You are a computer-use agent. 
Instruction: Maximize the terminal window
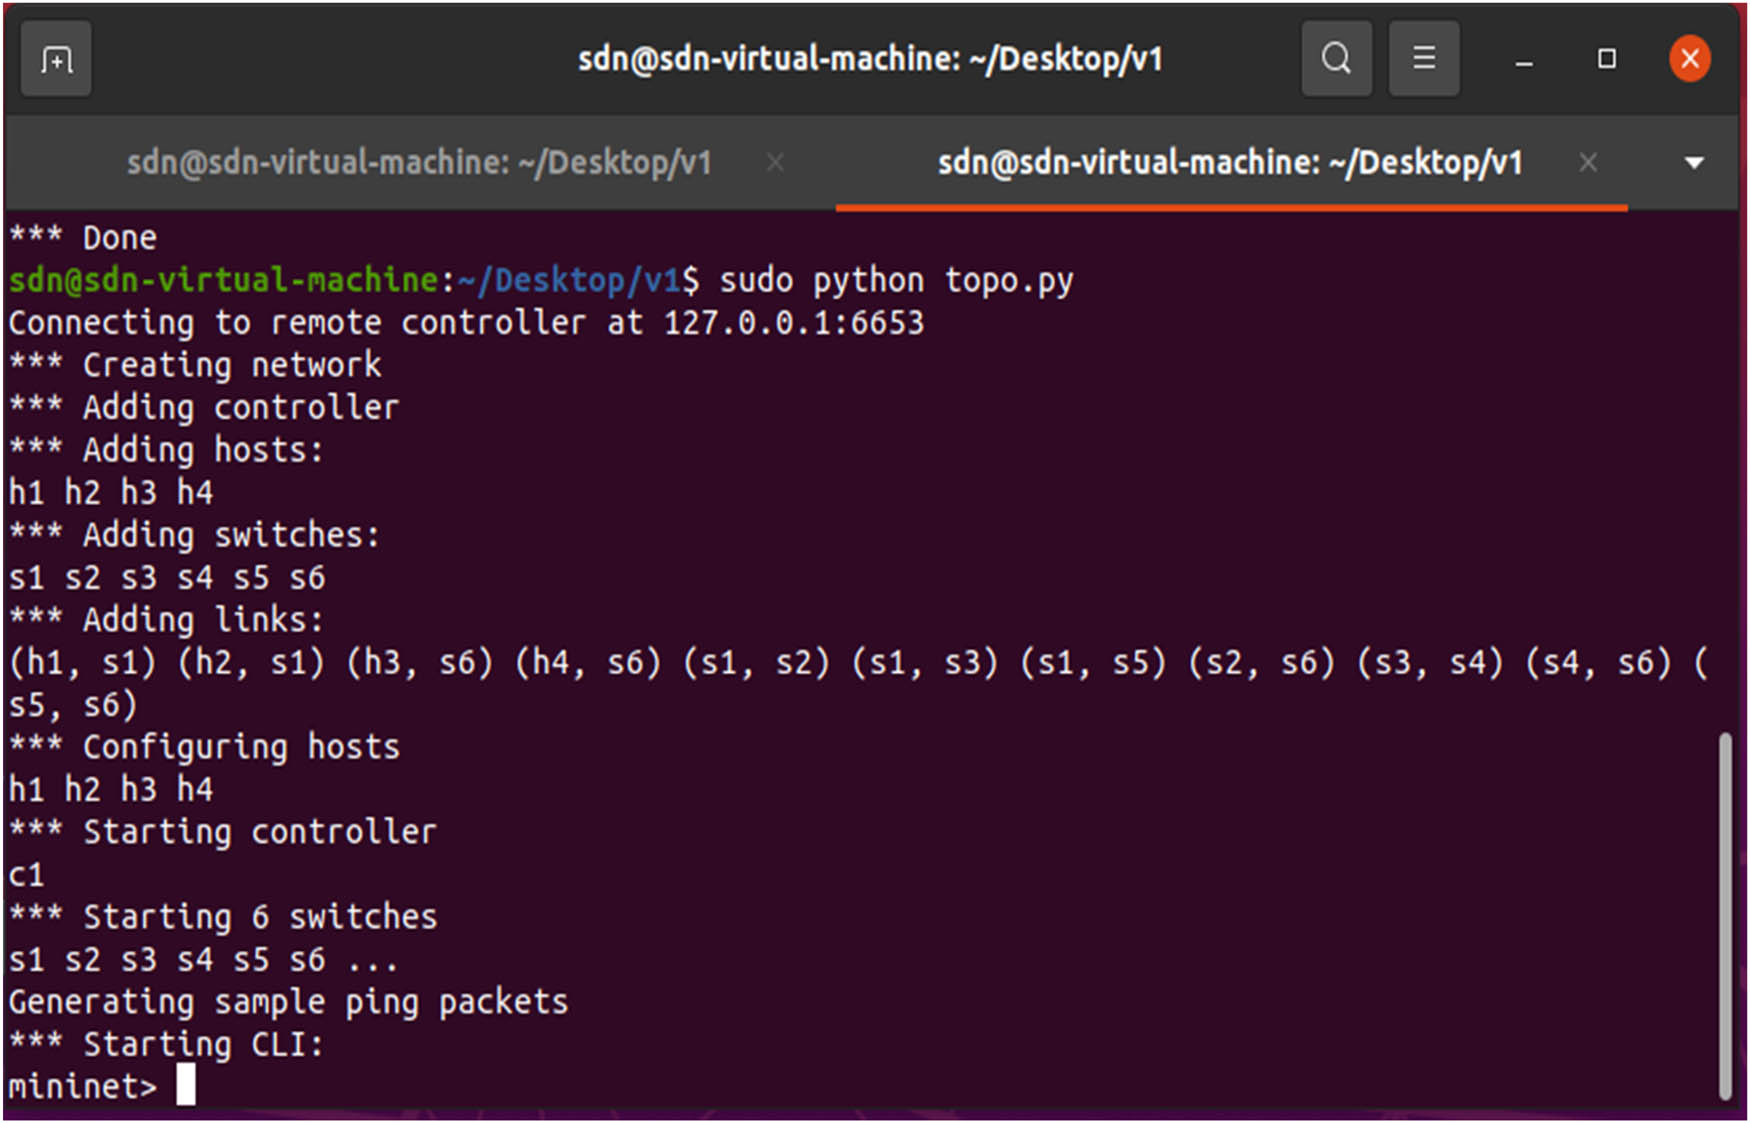[1606, 58]
